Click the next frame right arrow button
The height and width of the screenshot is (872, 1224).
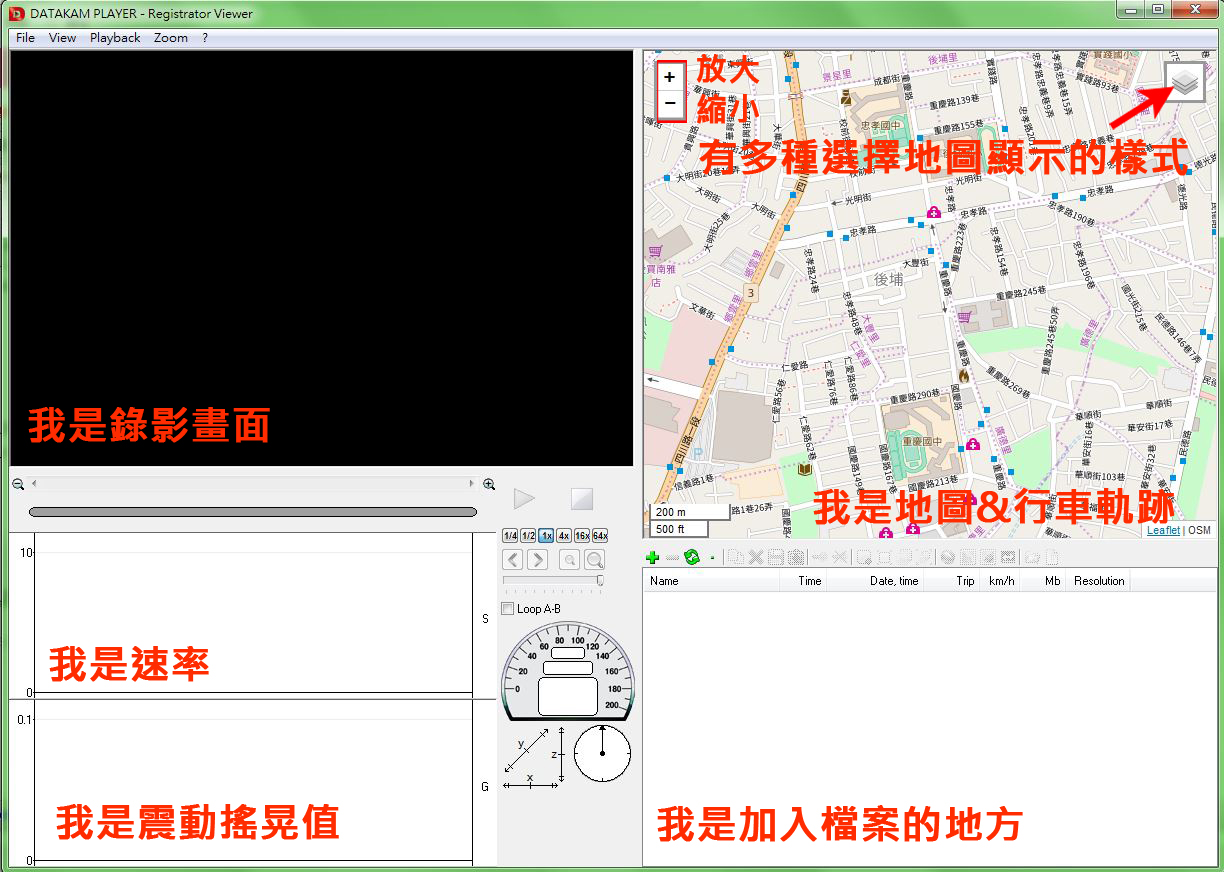[x=536, y=560]
